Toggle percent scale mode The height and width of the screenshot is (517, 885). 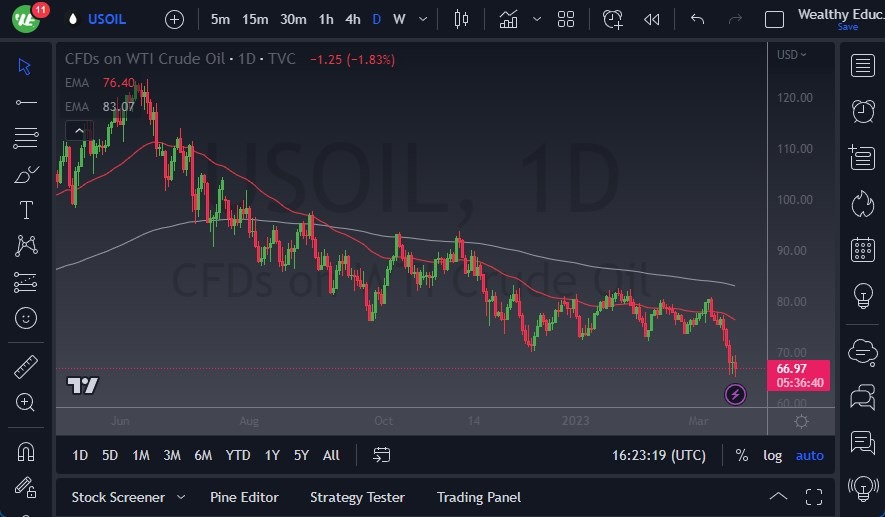[x=741, y=455]
